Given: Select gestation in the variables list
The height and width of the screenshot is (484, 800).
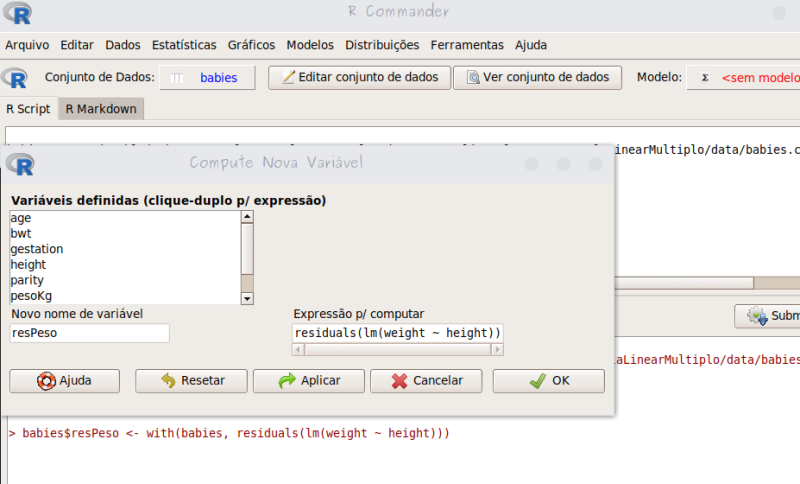Looking at the screenshot, I should 37,249.
